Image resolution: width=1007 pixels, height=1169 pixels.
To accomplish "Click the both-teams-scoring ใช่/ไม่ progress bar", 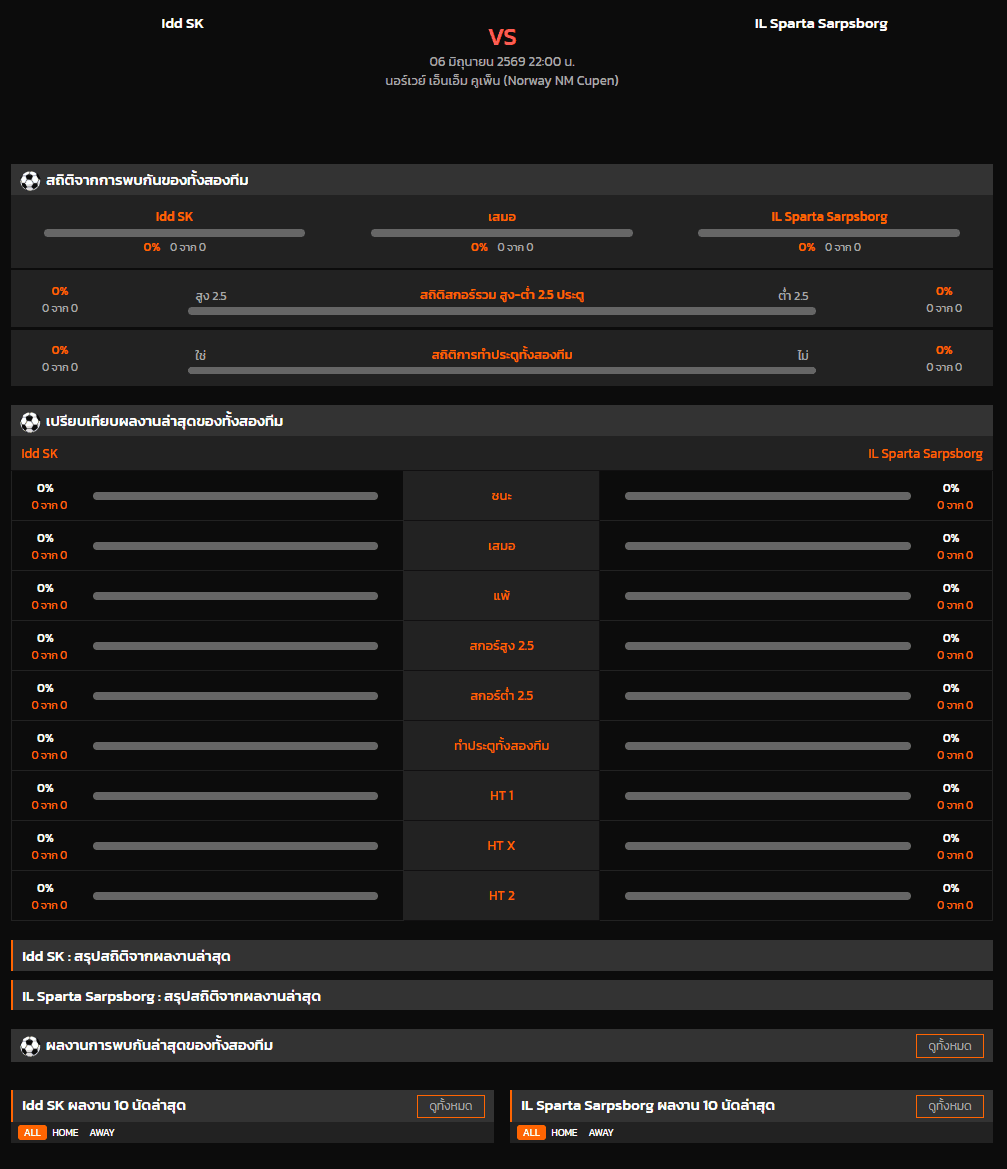I will click(502, 371).
